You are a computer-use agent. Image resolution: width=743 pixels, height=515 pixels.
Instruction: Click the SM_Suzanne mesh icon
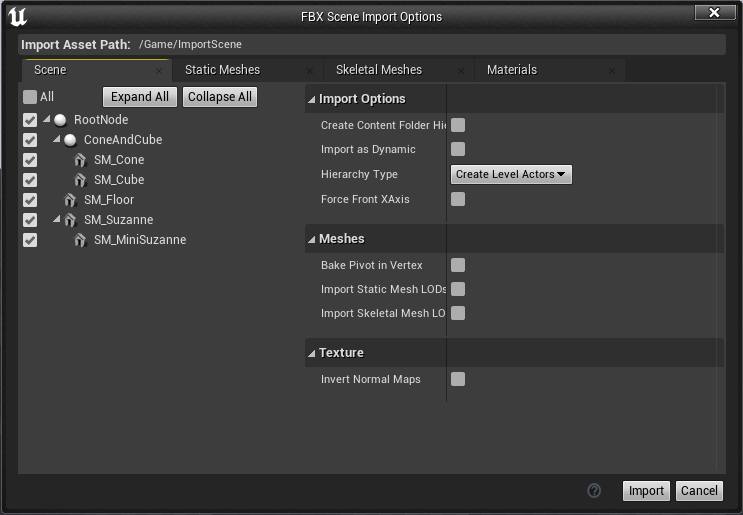point(70,220)
